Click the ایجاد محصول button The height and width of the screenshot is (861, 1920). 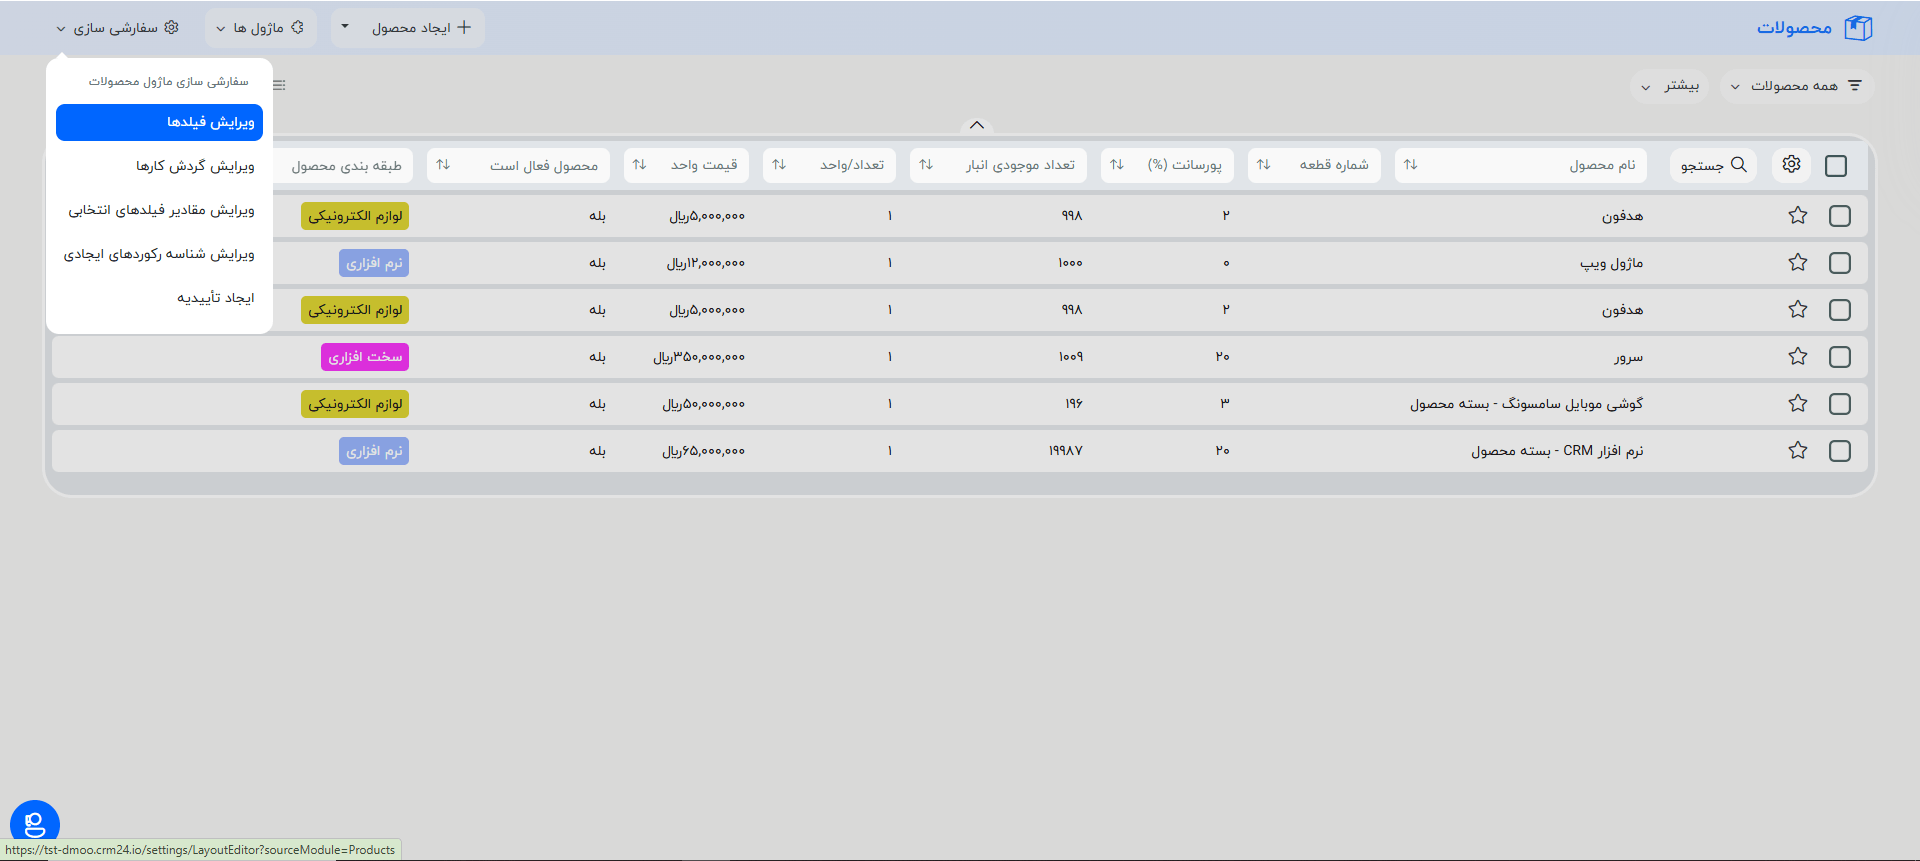point(420,28)
